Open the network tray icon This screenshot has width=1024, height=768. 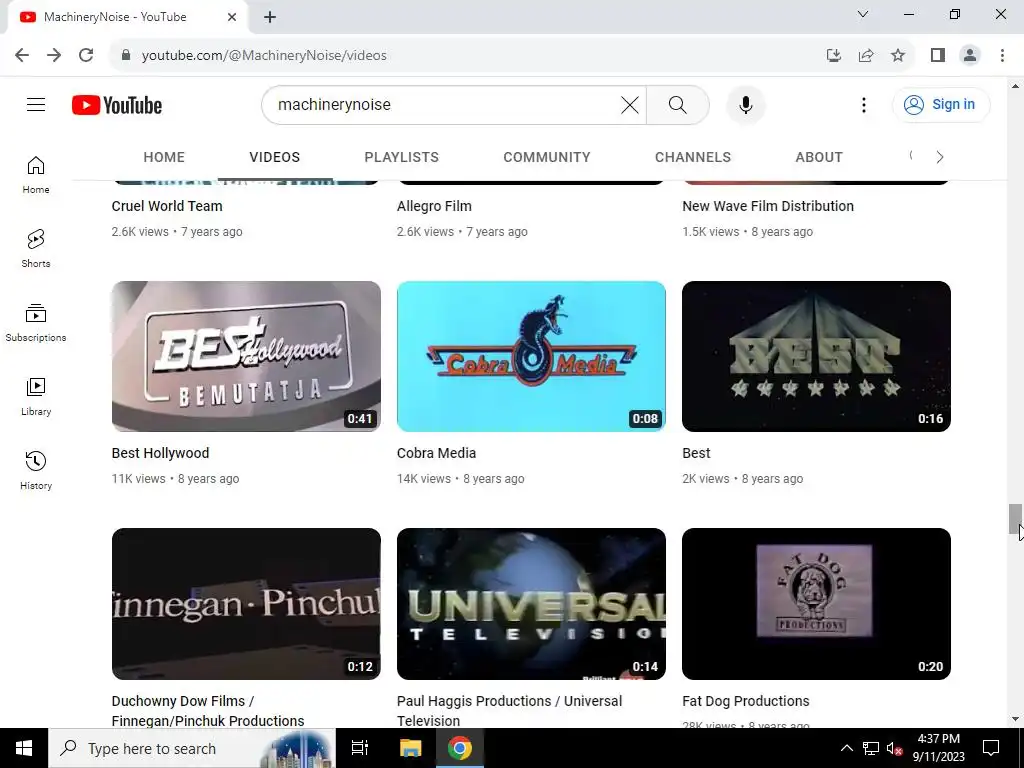(x=871, y=748)
